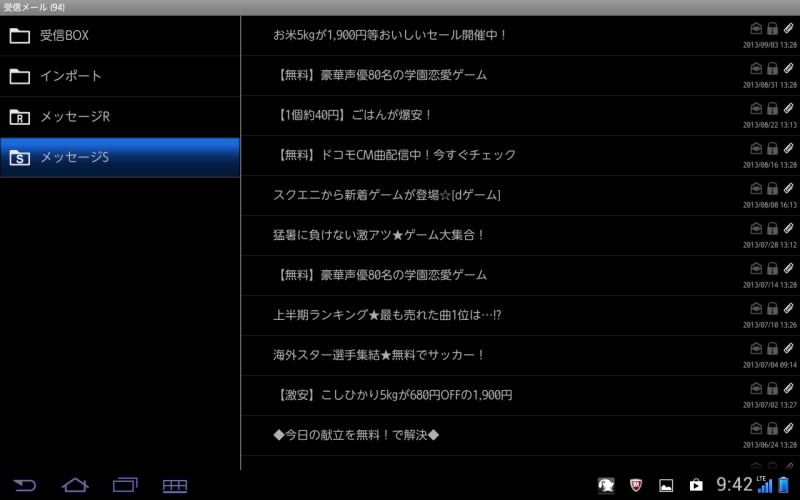This screenshot has height=500, width=800.
Task: Click the date 2013/07/04 09:14
Action: (x=769, y=365)
